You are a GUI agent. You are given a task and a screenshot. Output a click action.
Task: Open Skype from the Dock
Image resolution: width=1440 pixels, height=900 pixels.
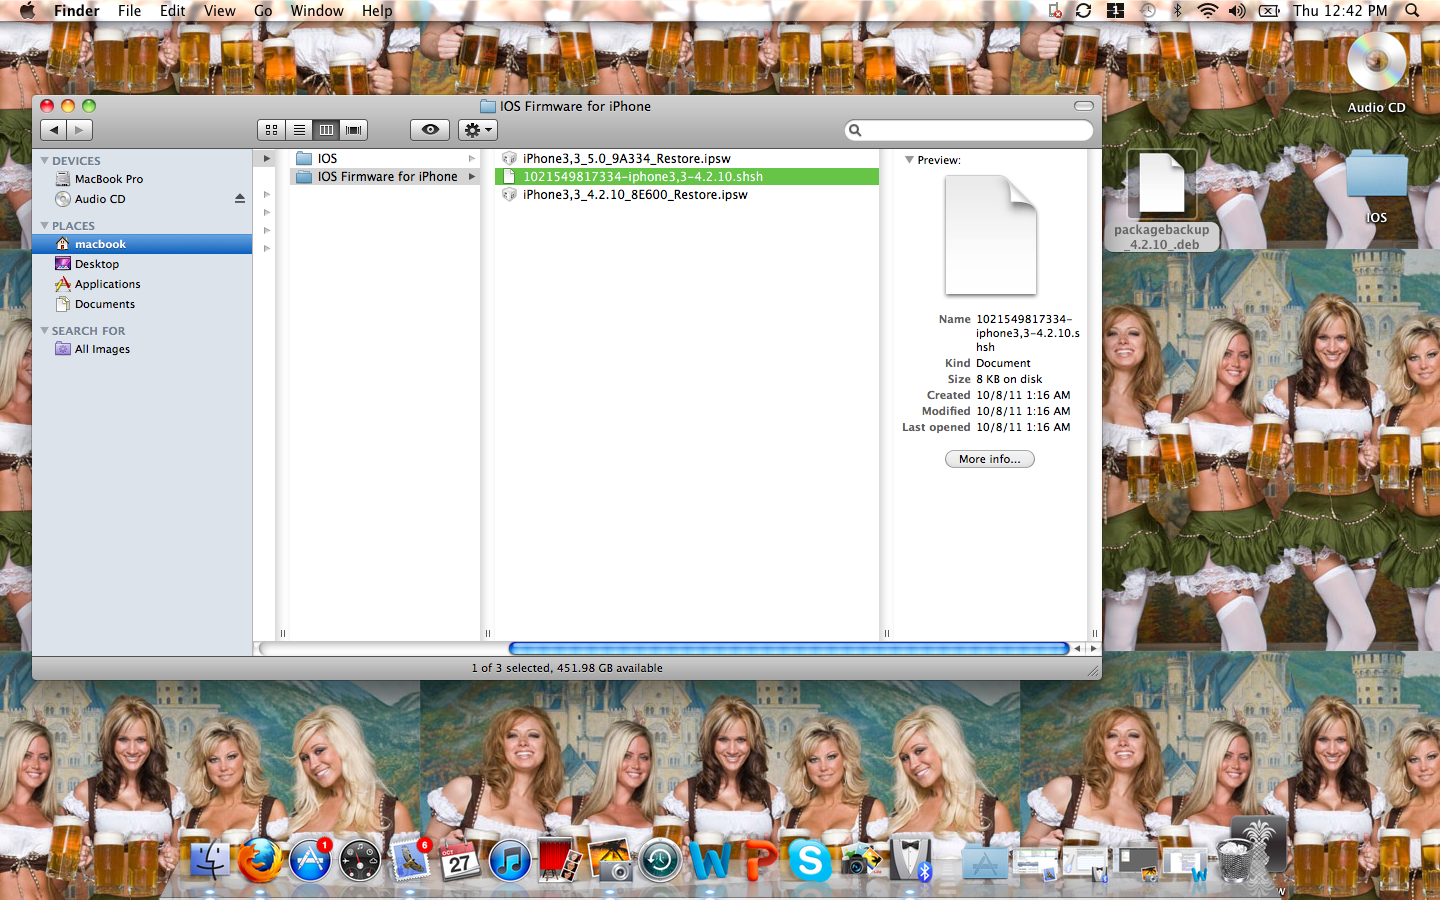(810, 860)
